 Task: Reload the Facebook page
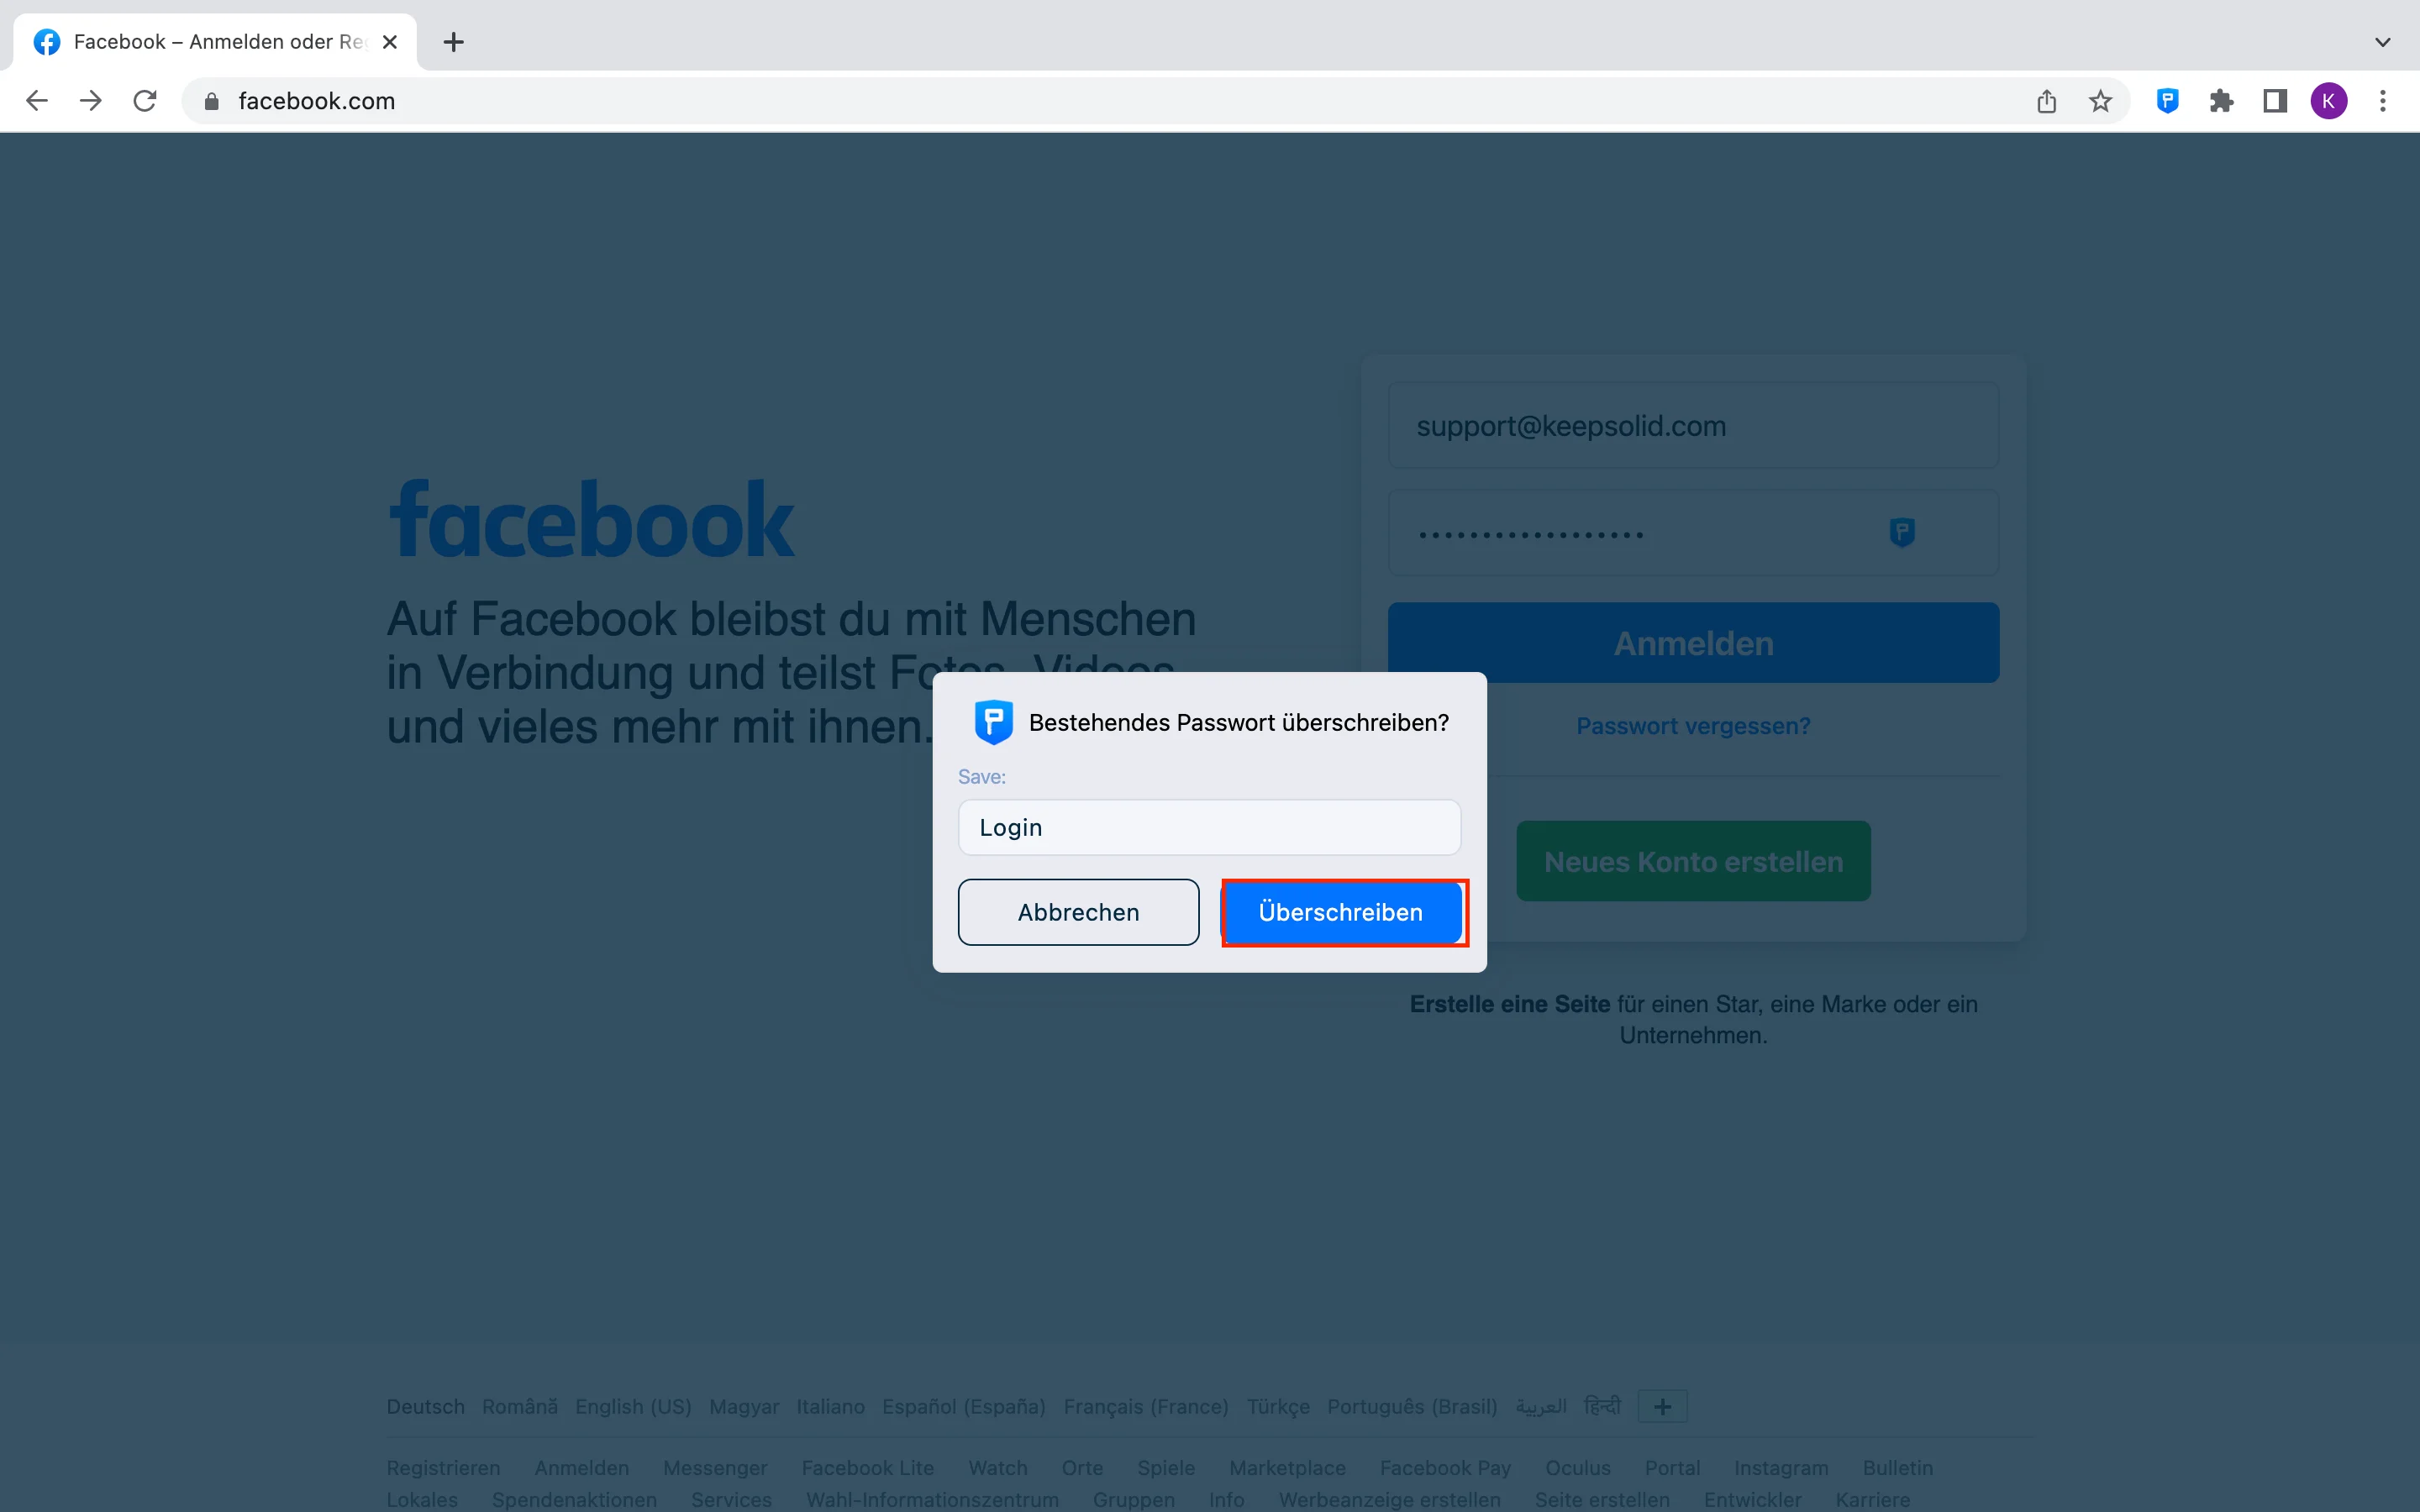click(145, 101)
